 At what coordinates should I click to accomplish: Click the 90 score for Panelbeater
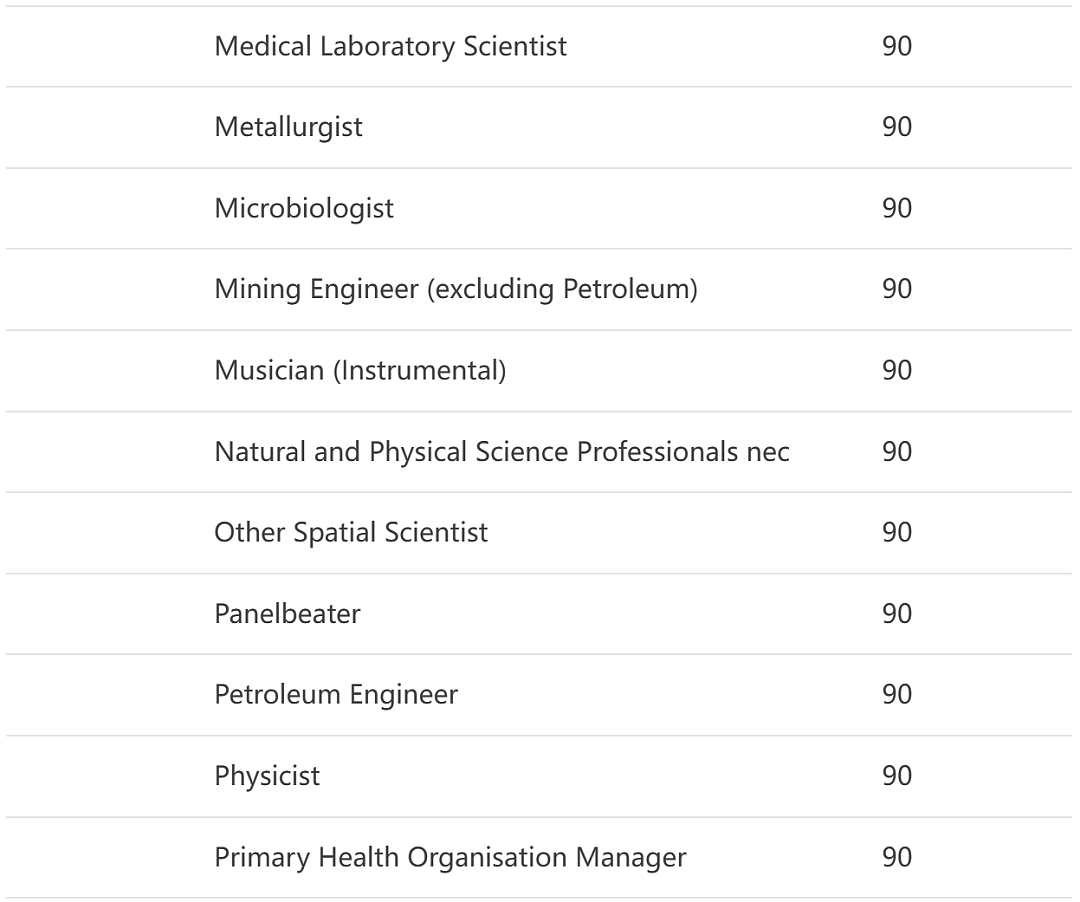click(x=897, y=613)
